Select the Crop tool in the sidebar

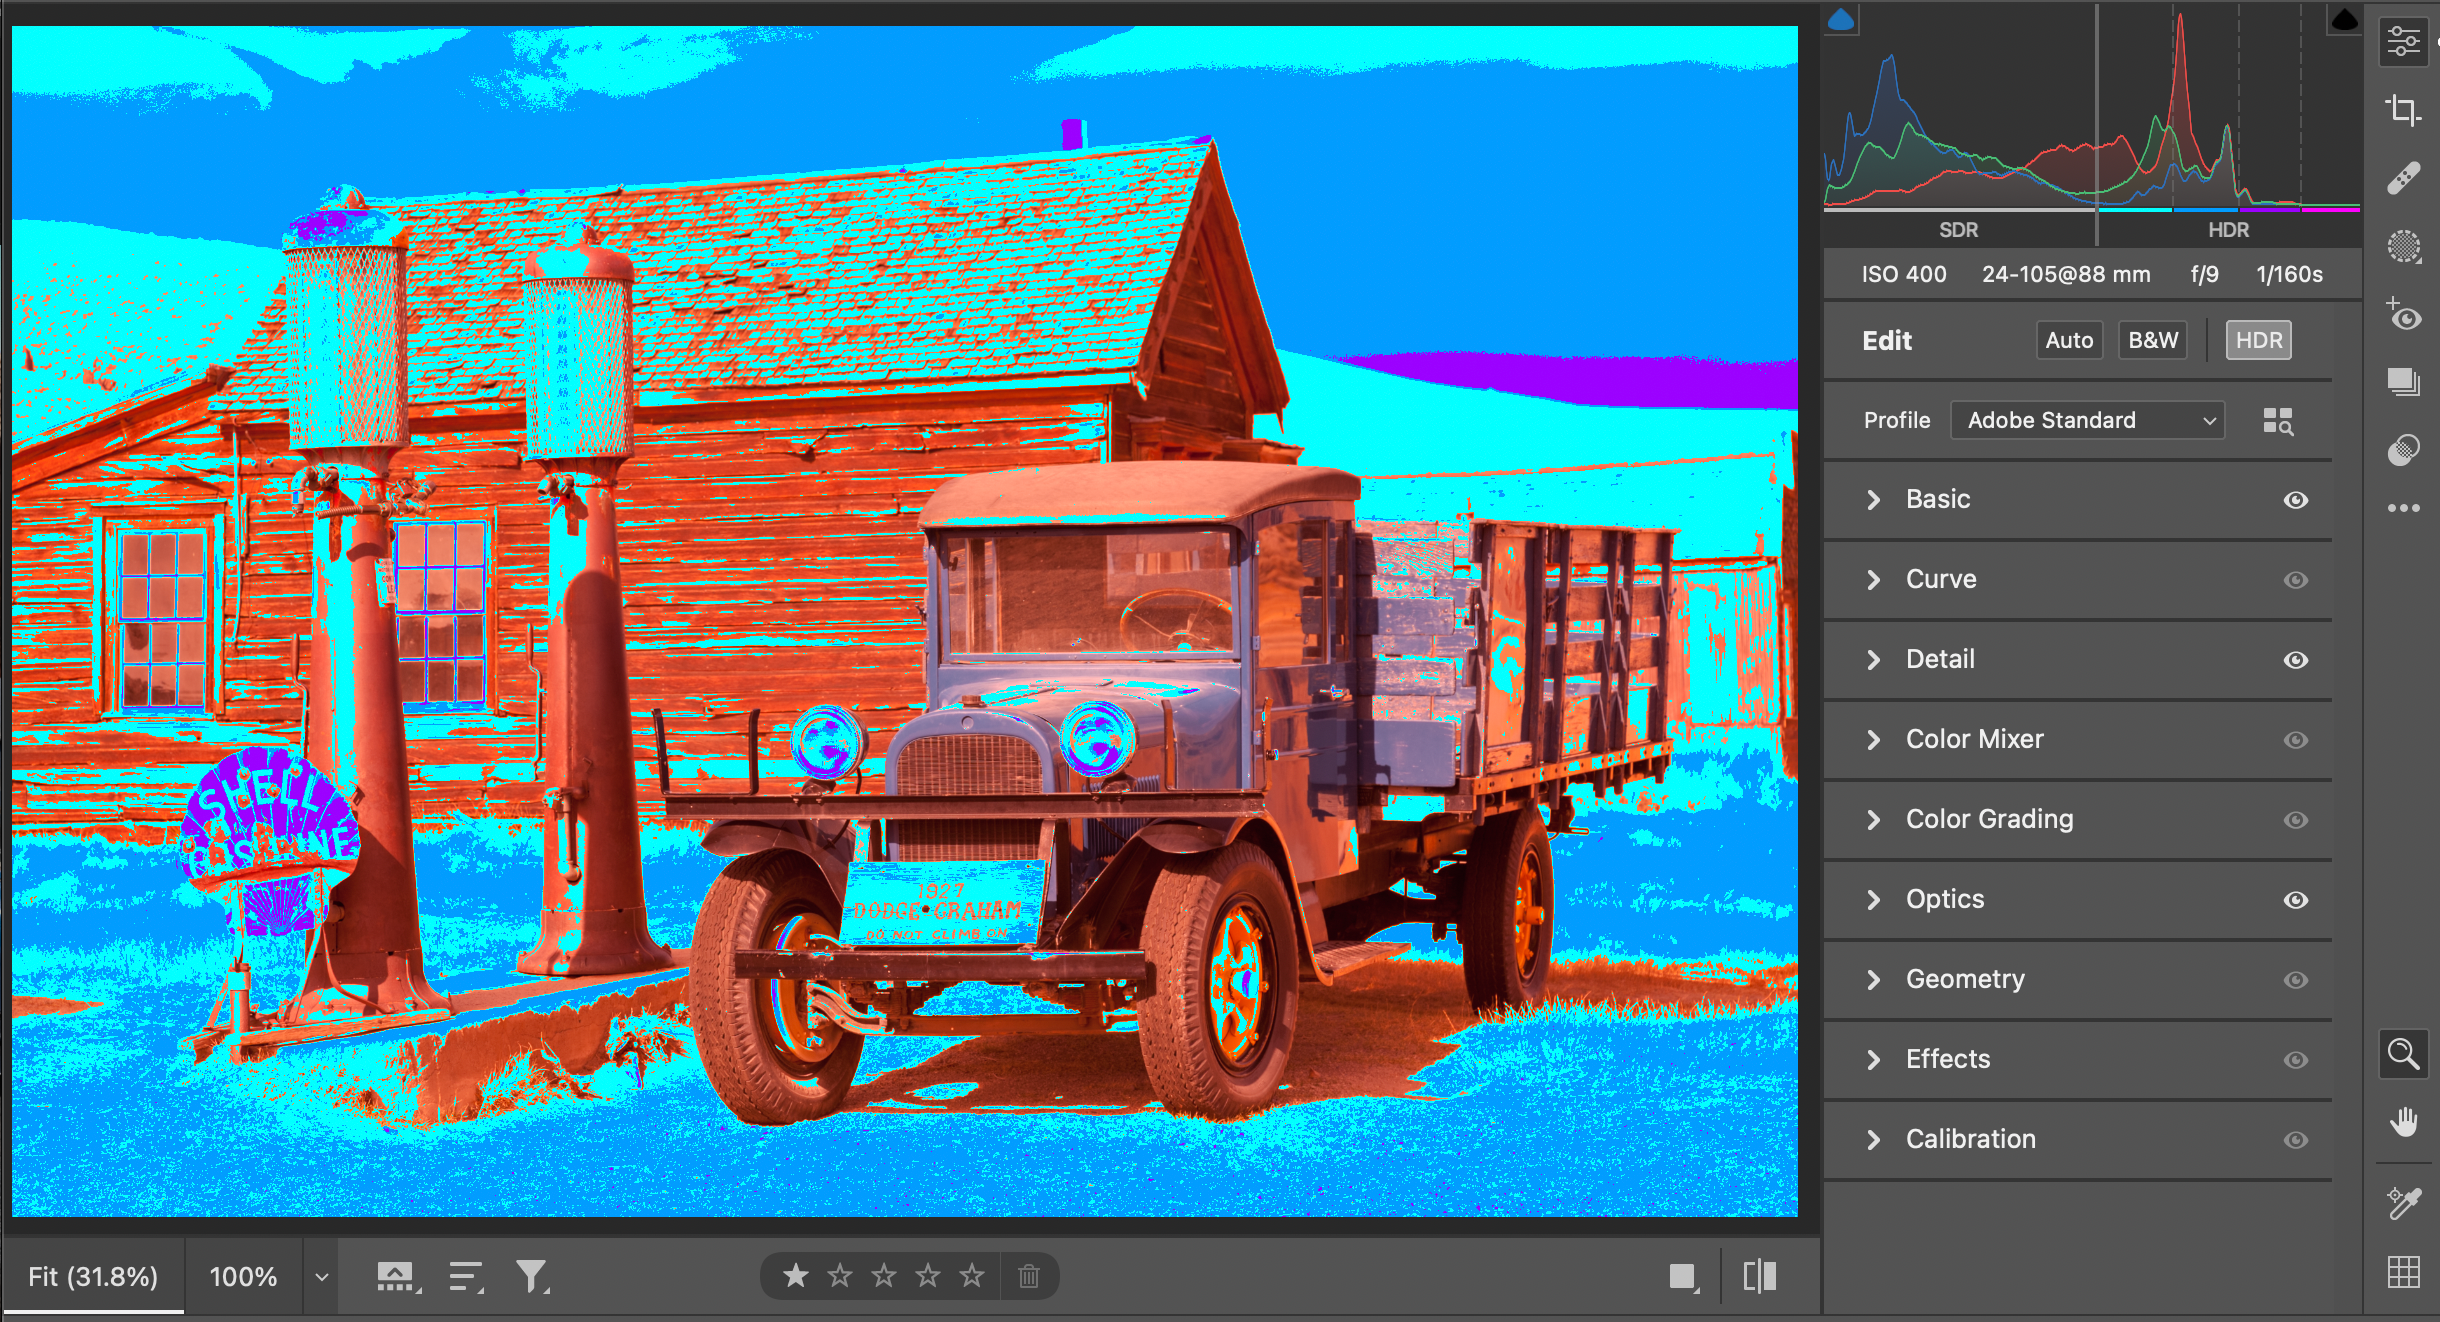coord(2403,109)
